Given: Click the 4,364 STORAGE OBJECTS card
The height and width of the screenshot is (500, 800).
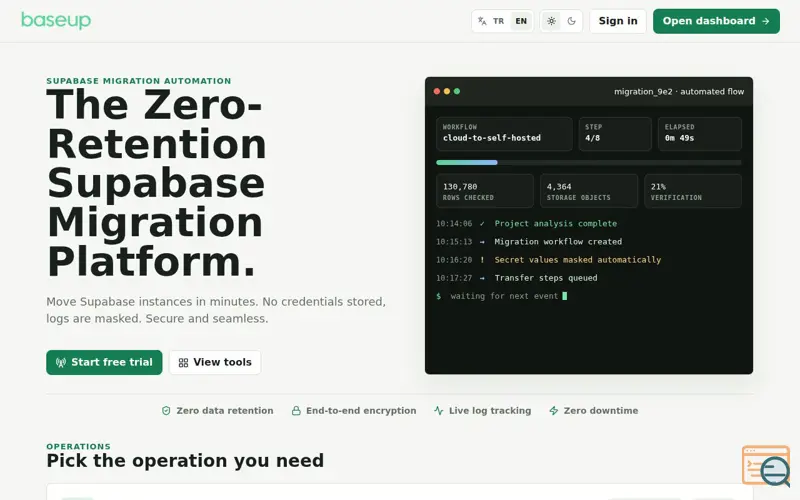Looking at the screenshot, I should (589, 191).
